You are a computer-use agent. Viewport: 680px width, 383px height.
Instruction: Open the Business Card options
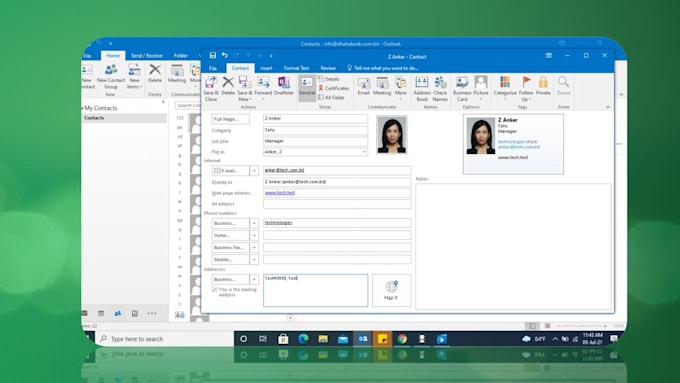coord(462,89)
